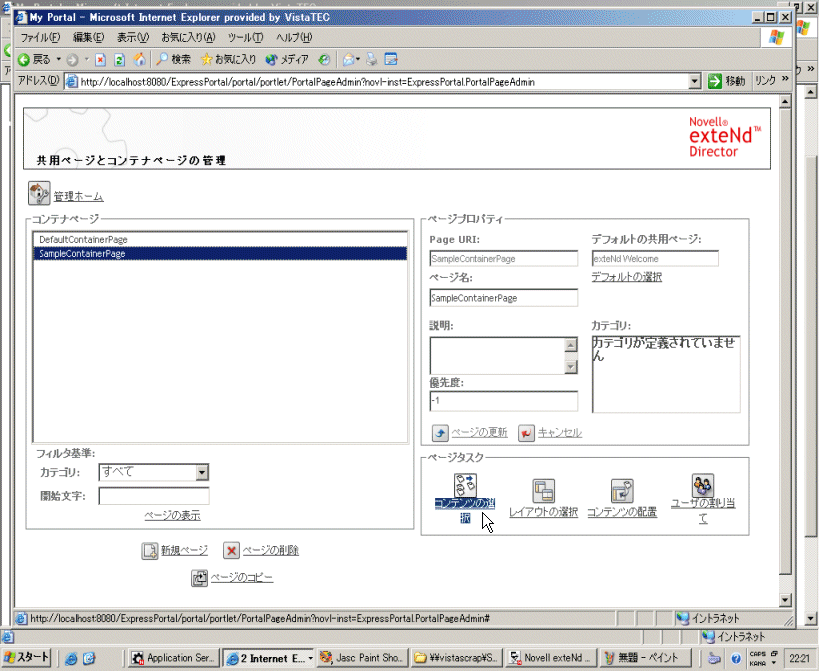The height and width of the screenshot is (671, 819).
Task: Click the 説明 description text area
Action: tap(497, 356)
